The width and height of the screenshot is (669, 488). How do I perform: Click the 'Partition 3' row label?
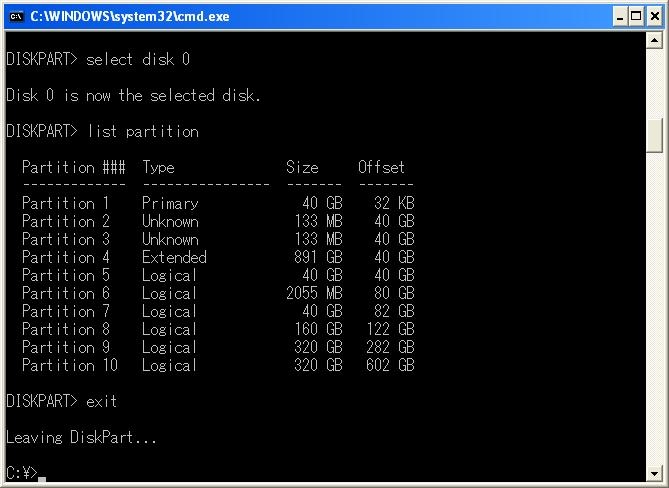[x=66, y=239]
